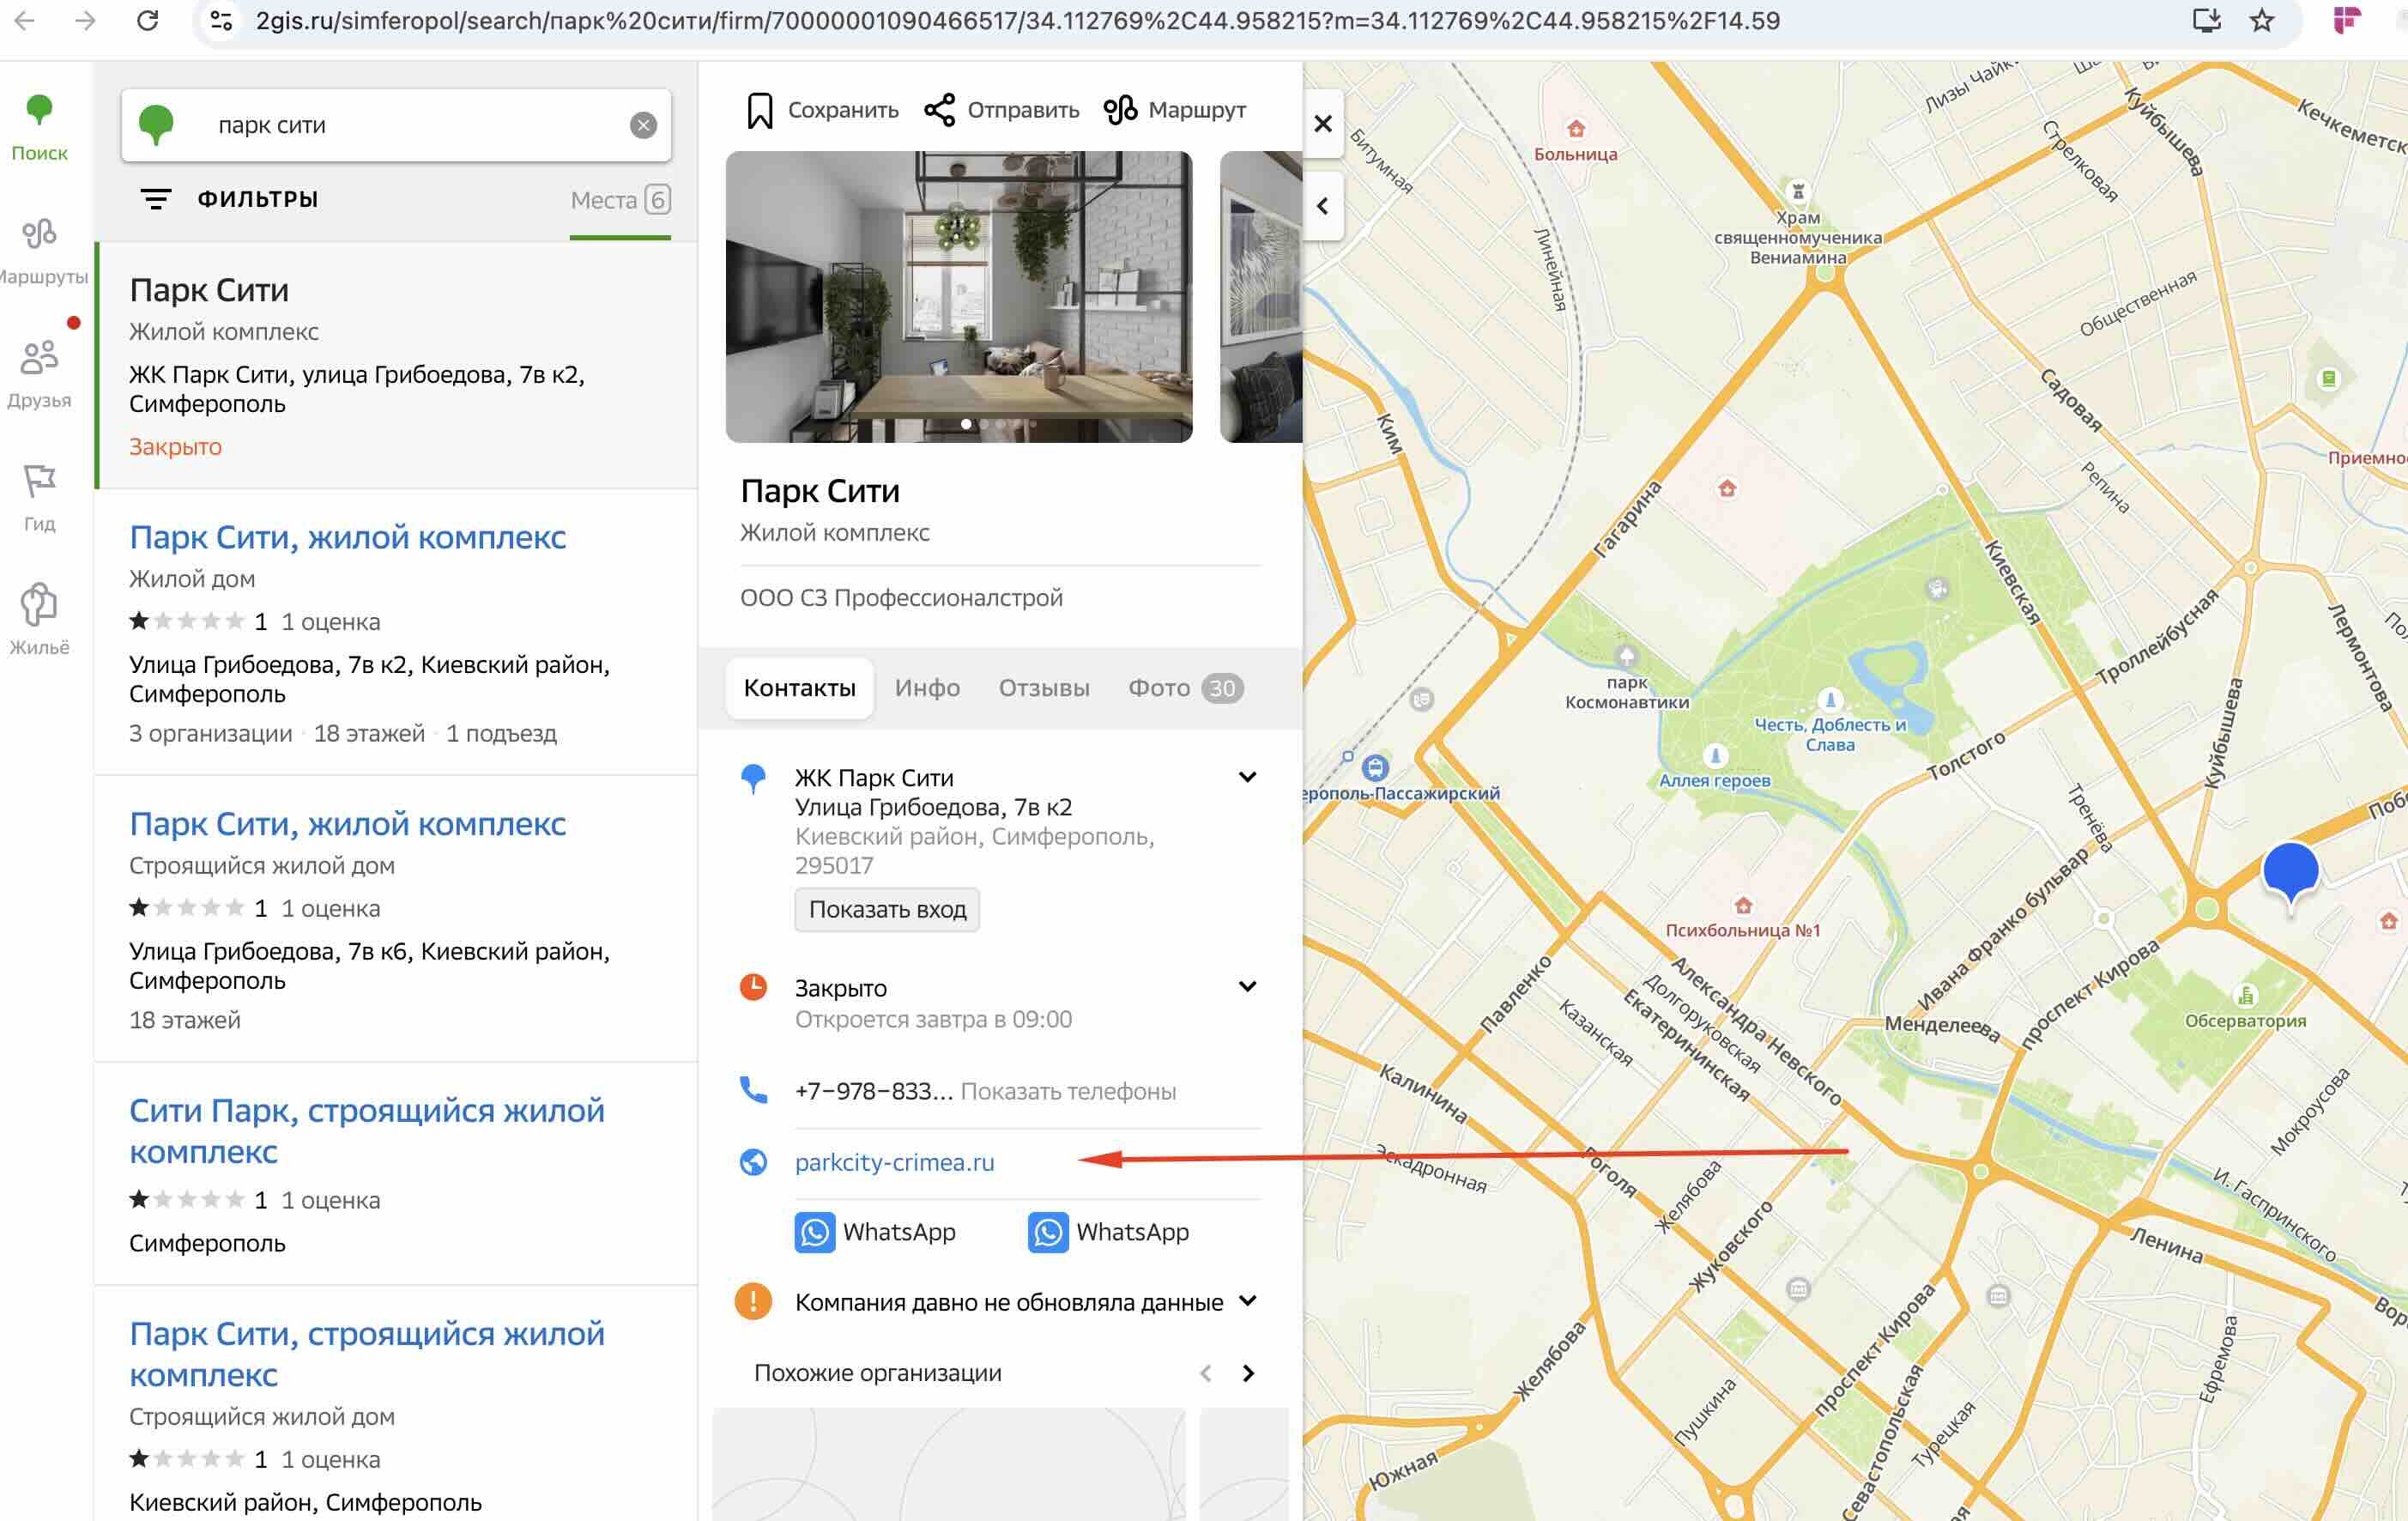Switch to the Инфо tab
This screenshot has height=1521, width=2408.
pyautogui.click(x=927, y=688)
